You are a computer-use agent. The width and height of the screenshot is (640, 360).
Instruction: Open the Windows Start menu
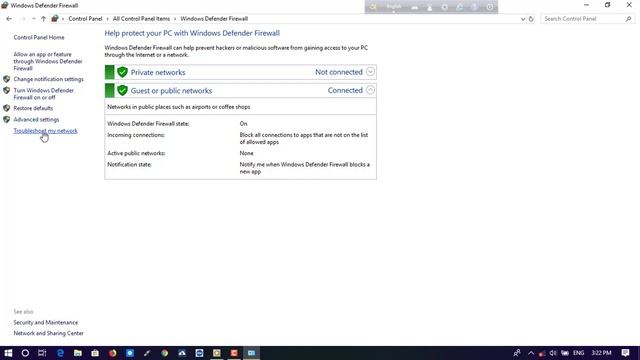pos(8,353)
